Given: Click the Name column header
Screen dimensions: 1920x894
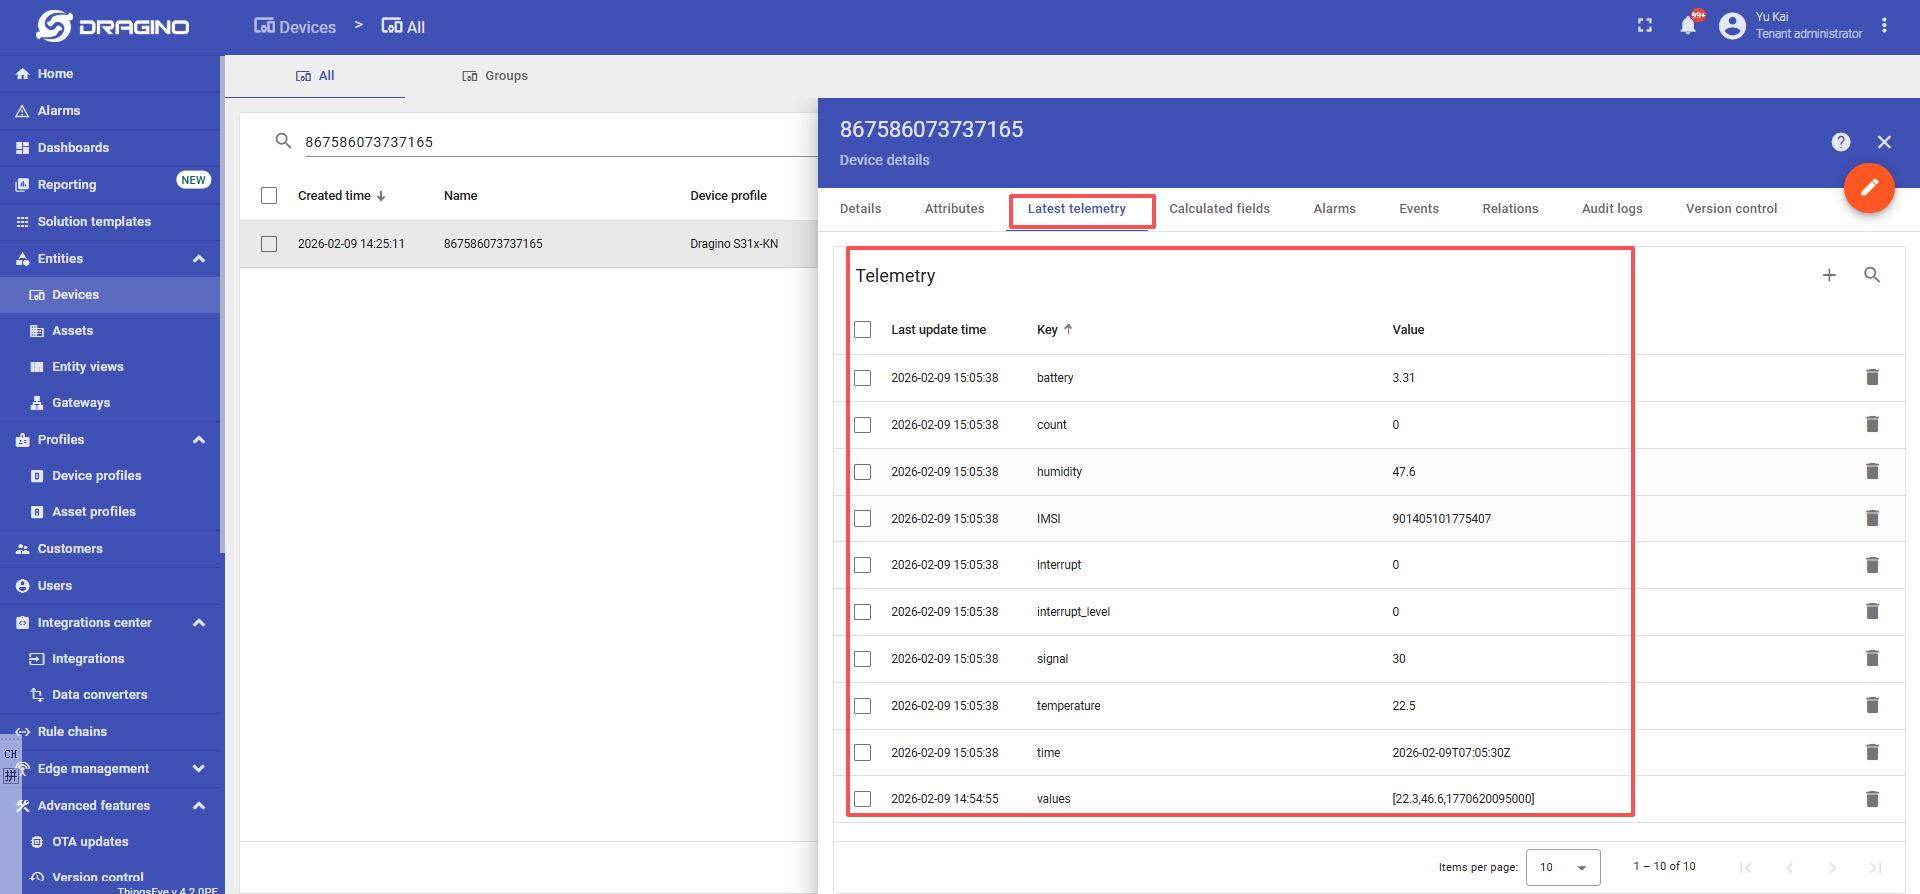Looking at the screenshot, I should (460, 196).
